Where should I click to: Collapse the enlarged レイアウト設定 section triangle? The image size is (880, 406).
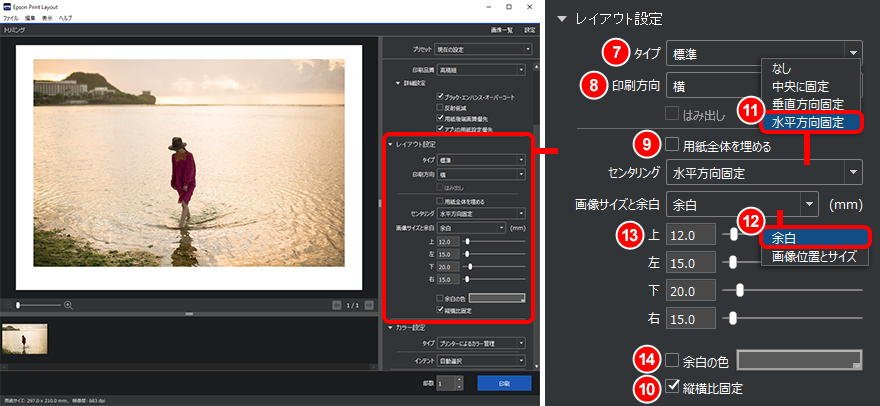[x=563, y=19]
